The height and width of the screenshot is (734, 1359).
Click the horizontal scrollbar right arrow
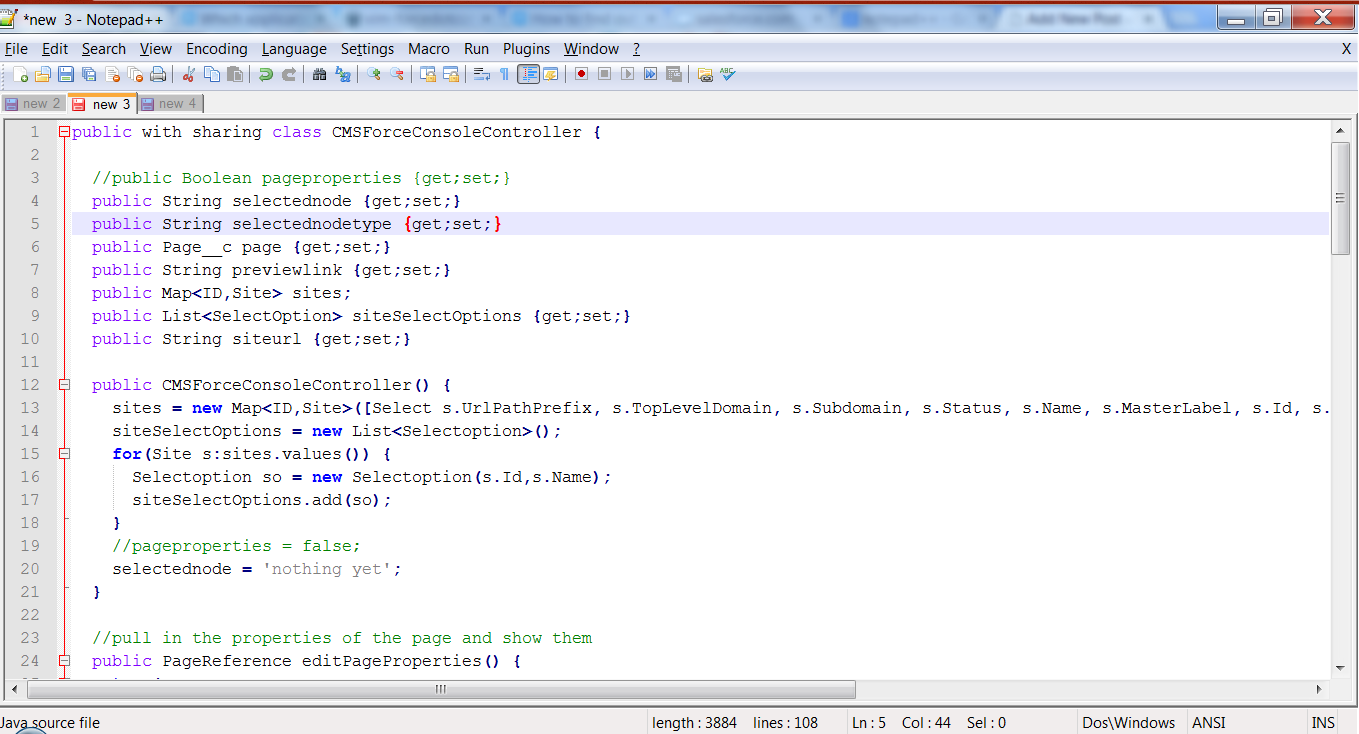1319,689
